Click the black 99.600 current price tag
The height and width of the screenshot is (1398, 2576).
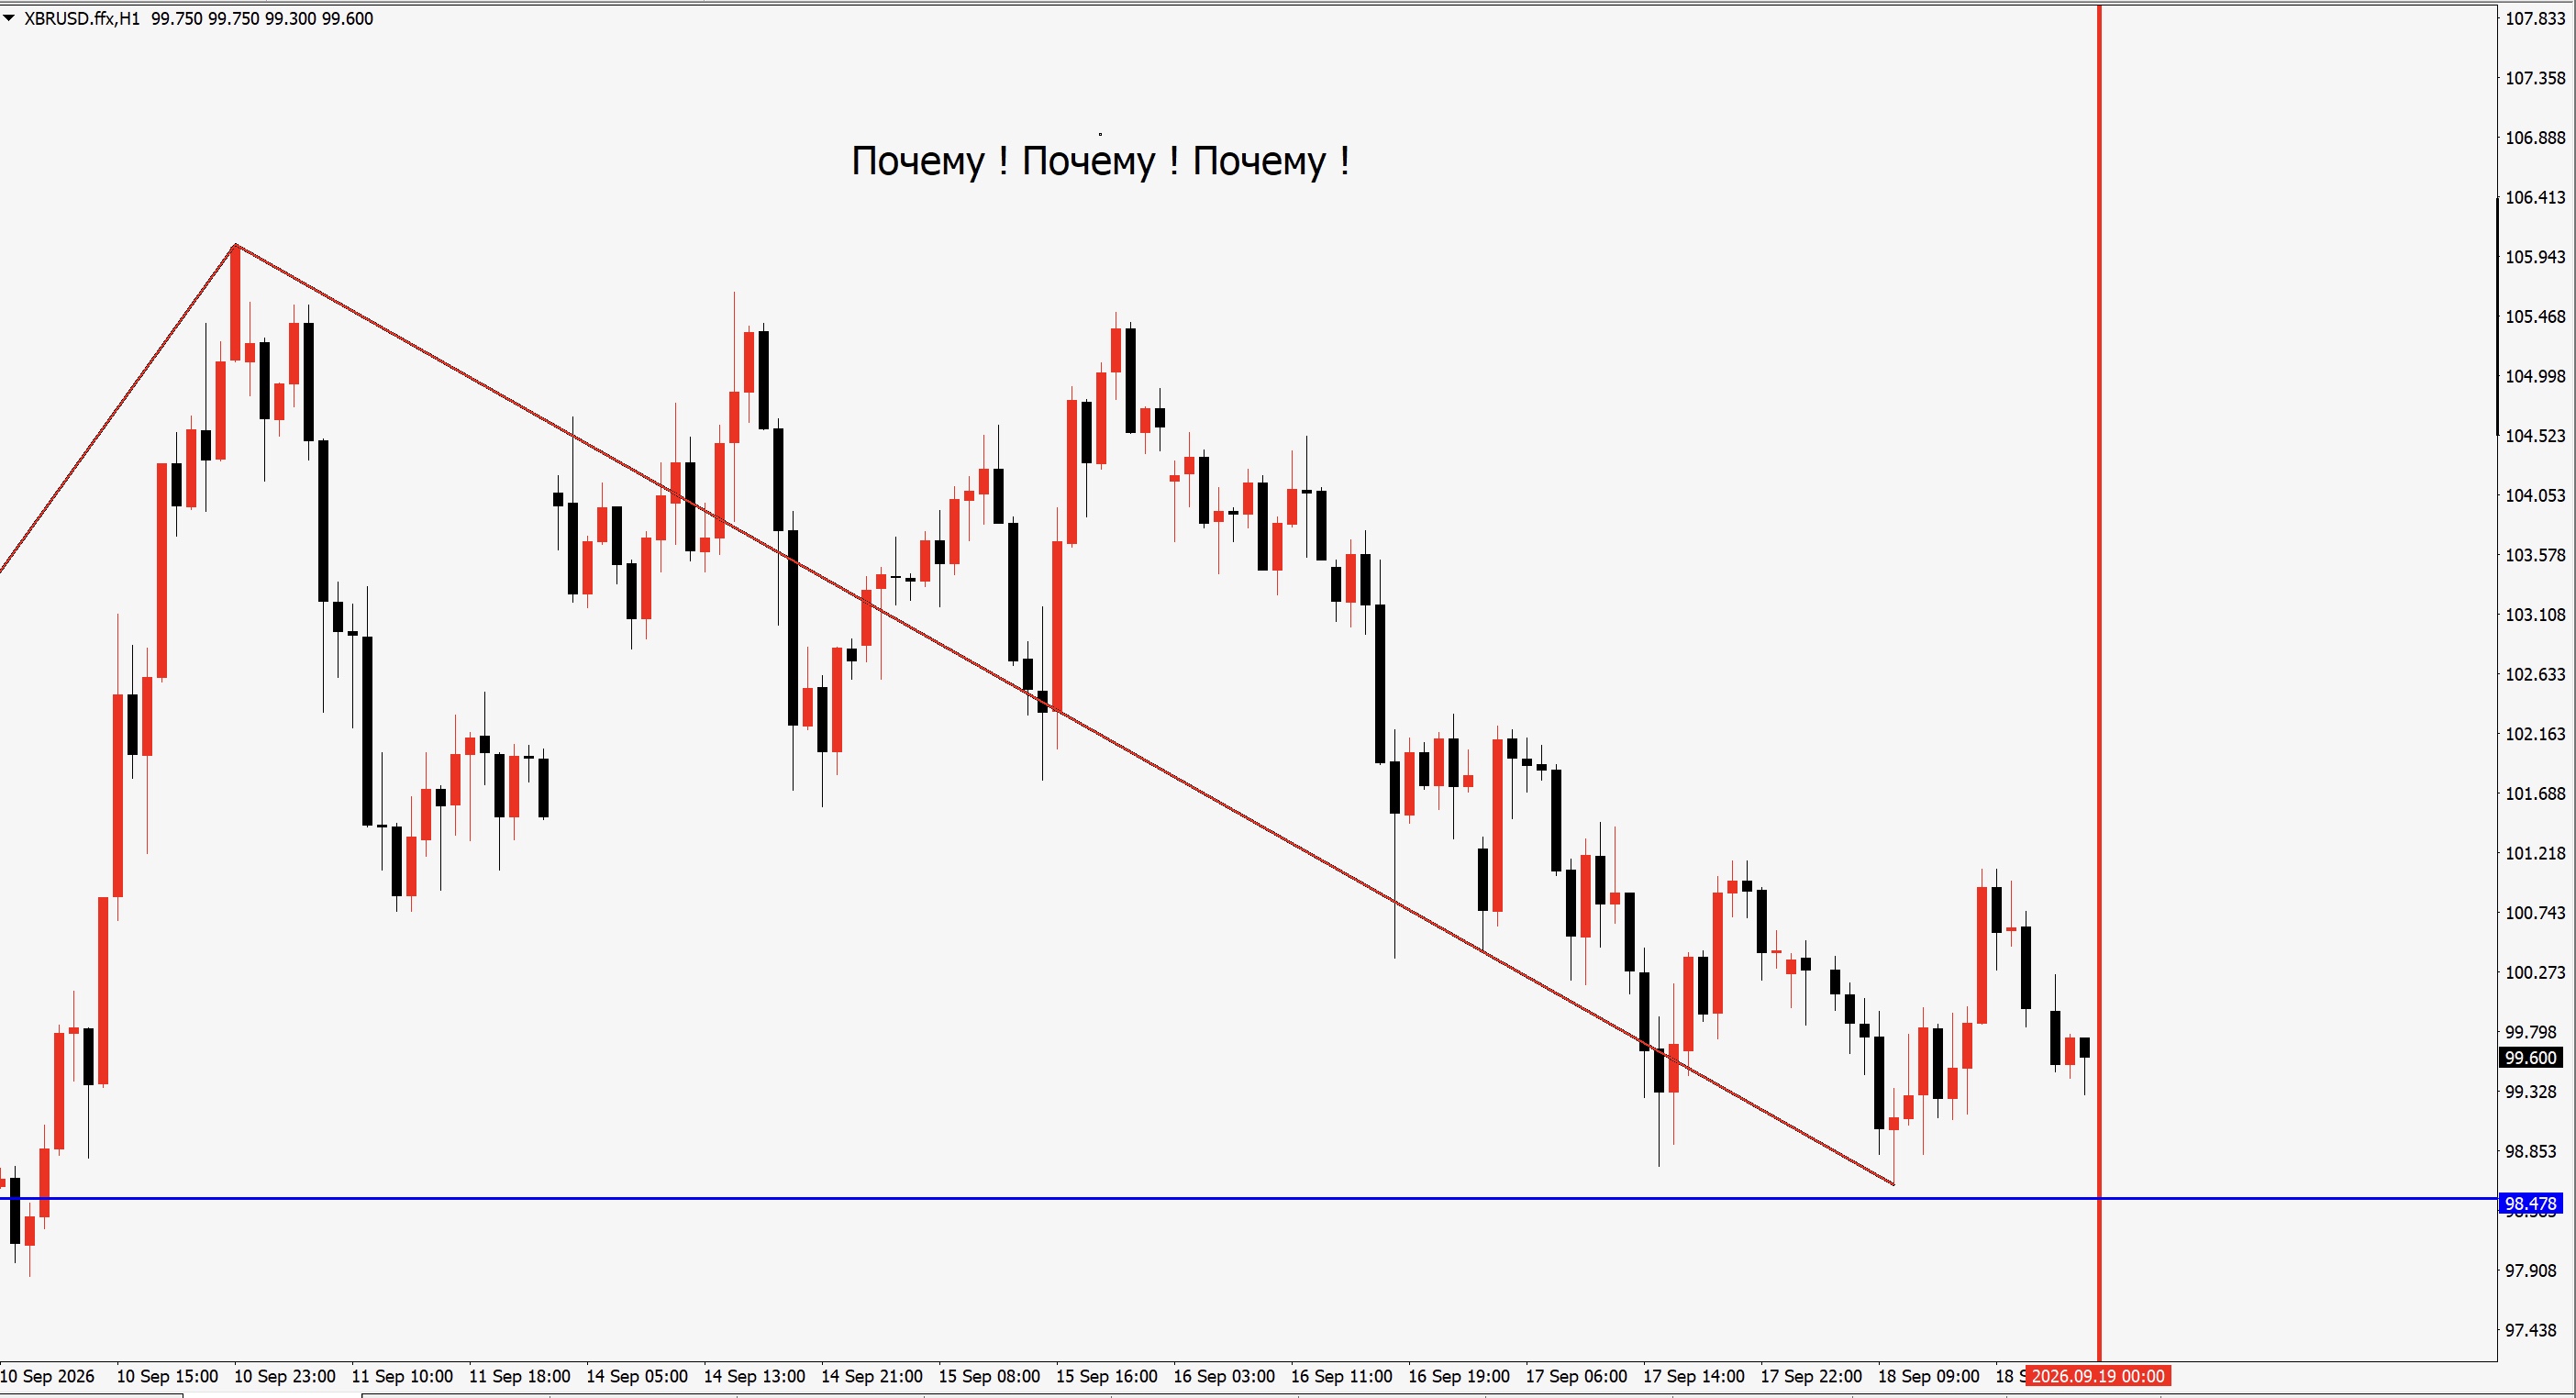[x=2531, y=1058]
